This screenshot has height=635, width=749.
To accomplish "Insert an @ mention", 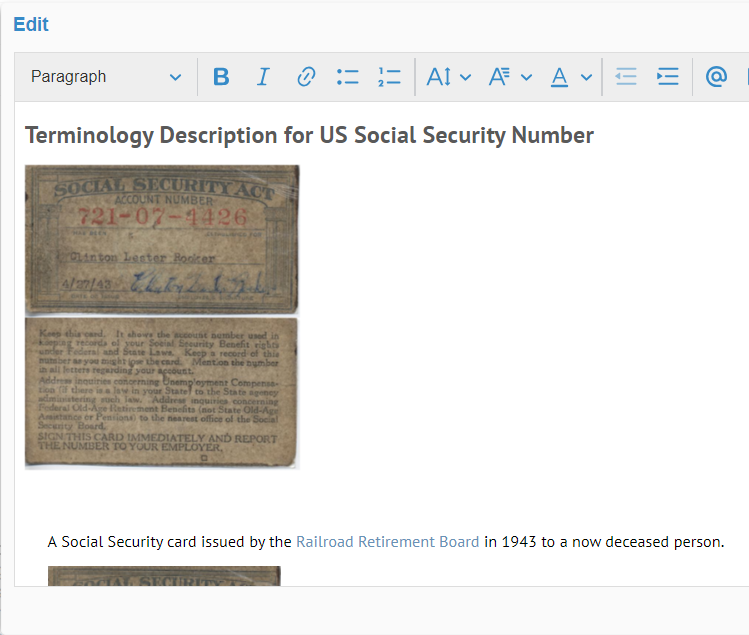I will [x=716, y=77].
